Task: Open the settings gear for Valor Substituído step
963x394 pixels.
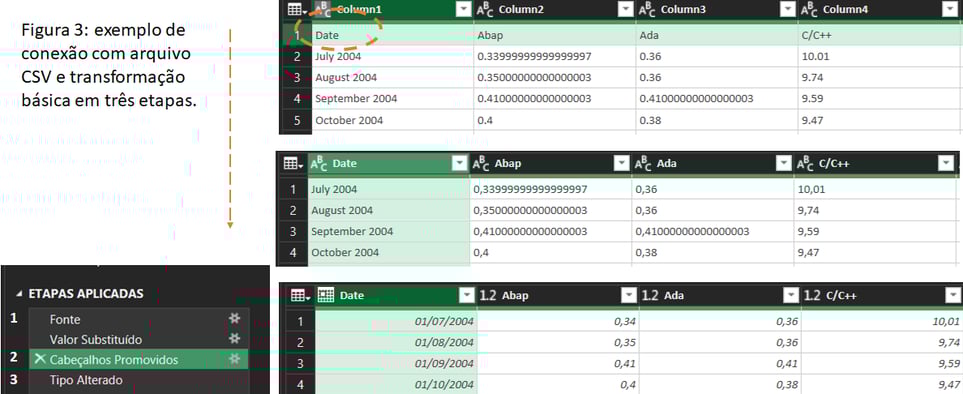Action: [x=234, y=339]
